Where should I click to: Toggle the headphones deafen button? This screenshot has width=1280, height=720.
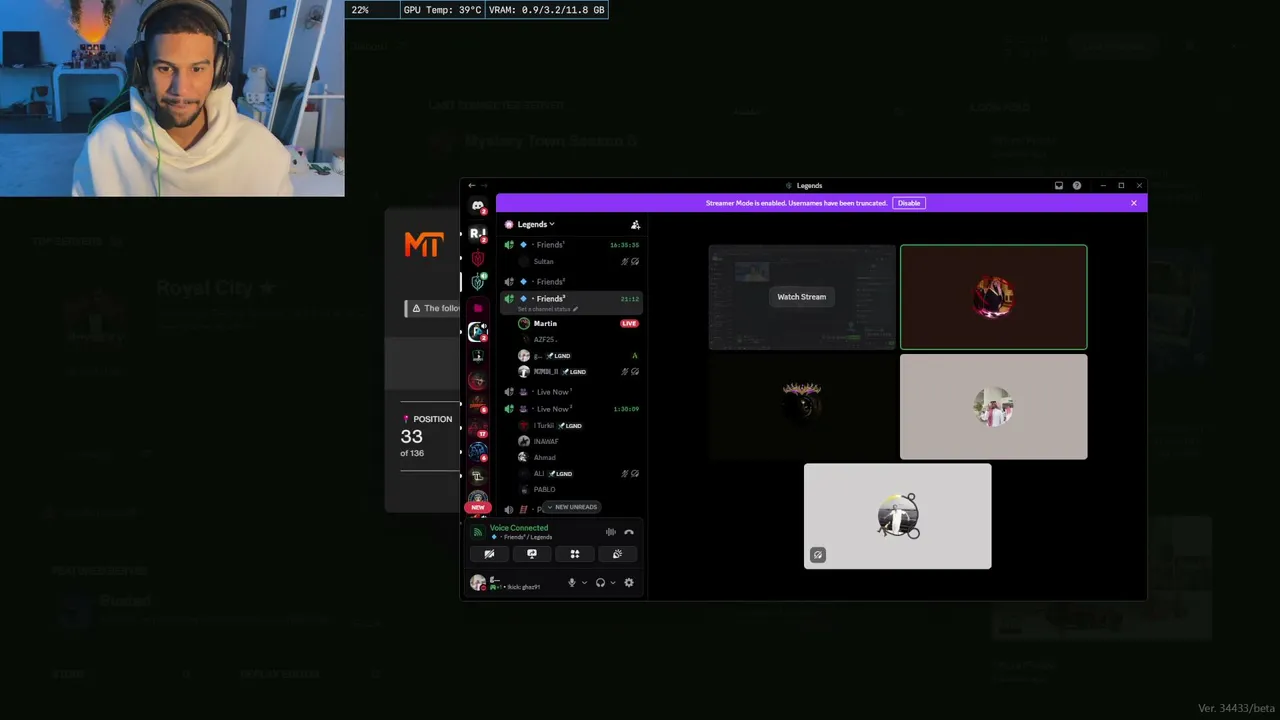pos(600,583)
